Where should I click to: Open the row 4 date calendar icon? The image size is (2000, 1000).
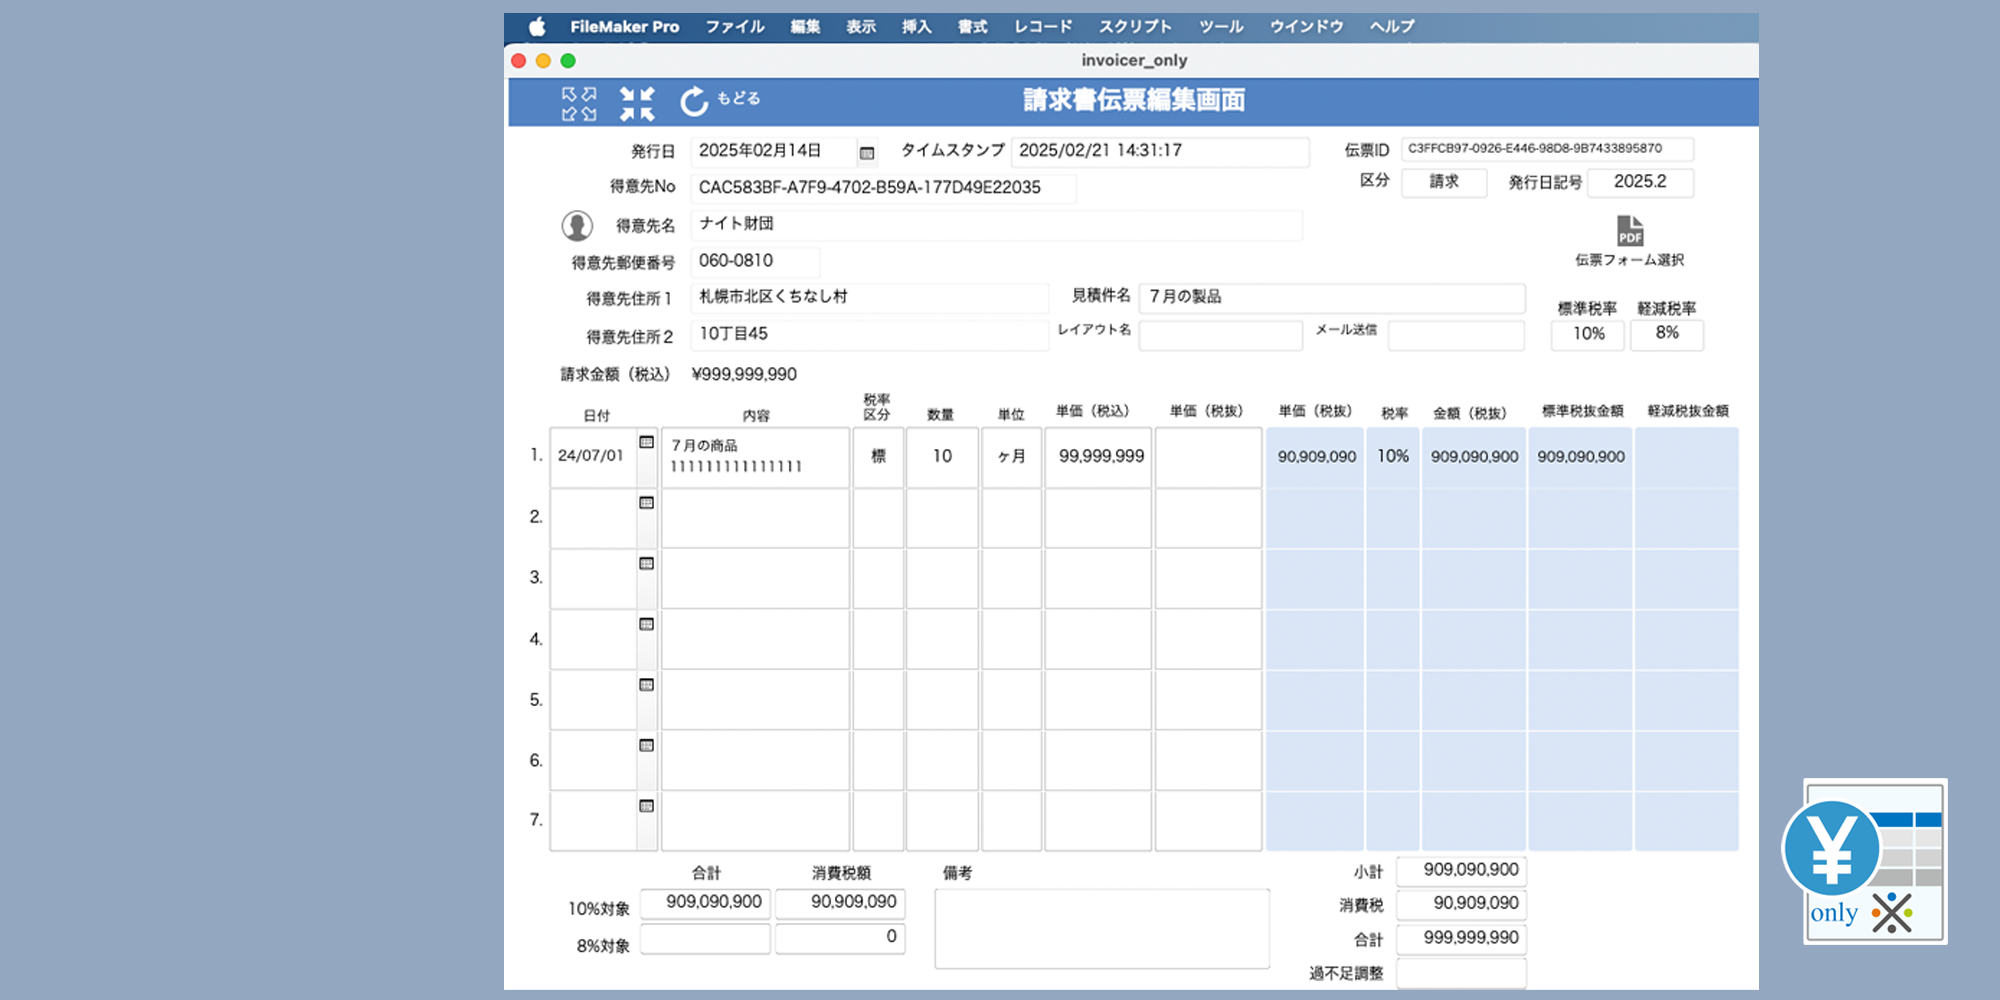647,624
